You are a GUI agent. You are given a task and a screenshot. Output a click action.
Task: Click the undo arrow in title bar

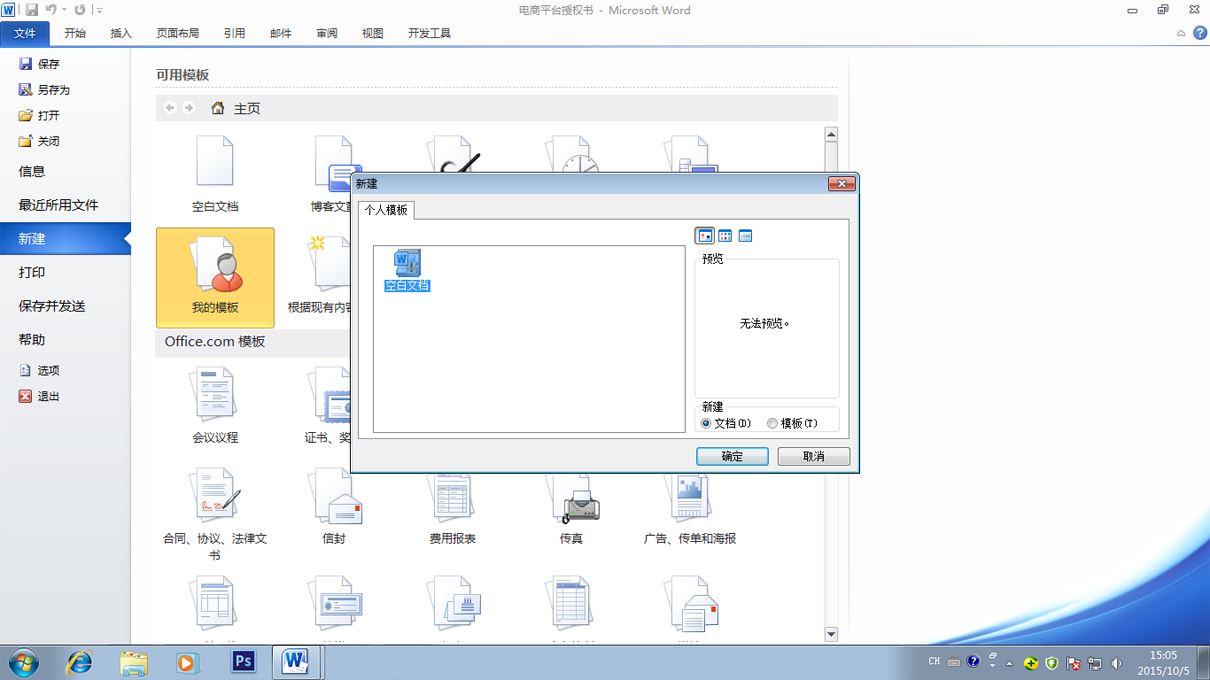point(51,10)
